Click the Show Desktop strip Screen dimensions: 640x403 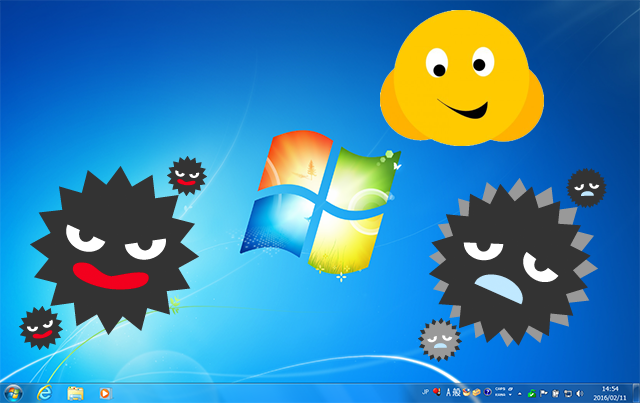coord(636,393)
